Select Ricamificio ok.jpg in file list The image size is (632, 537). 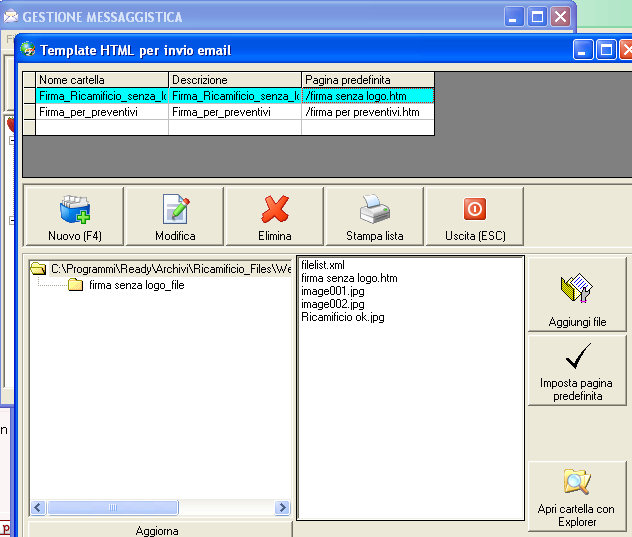(343, 317)
